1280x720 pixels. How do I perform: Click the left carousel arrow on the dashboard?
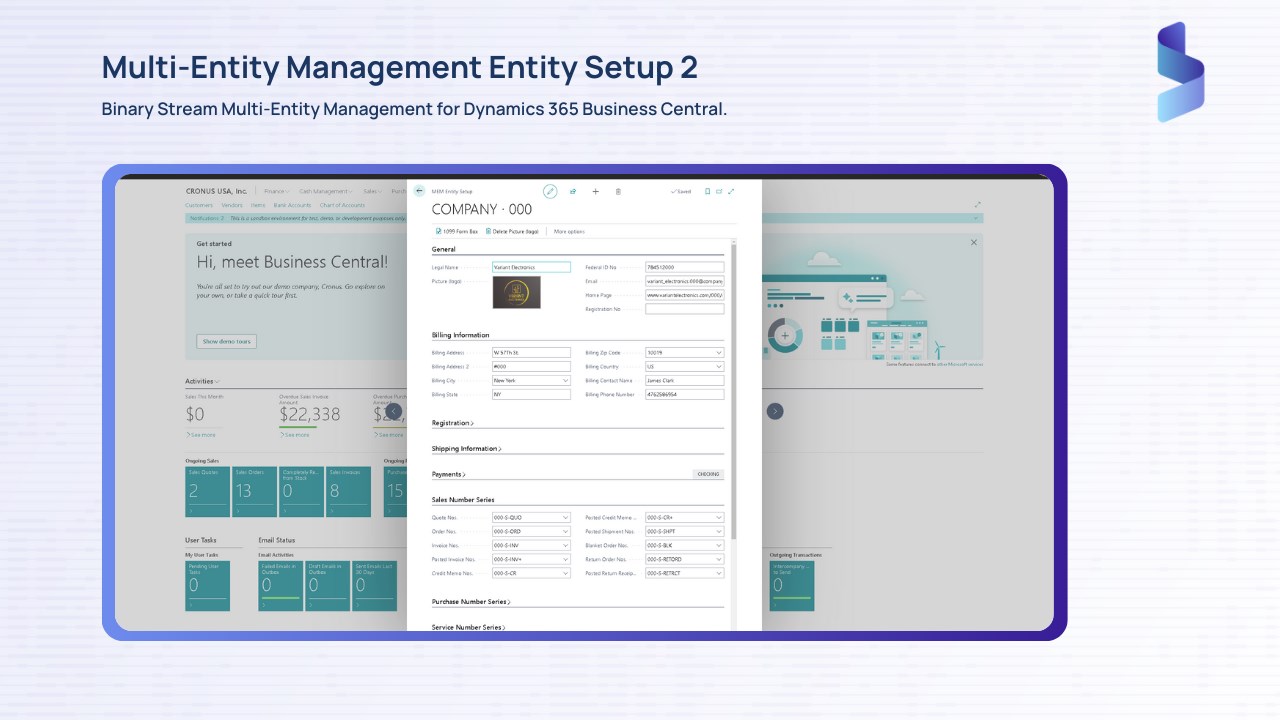tap(394, 411)
